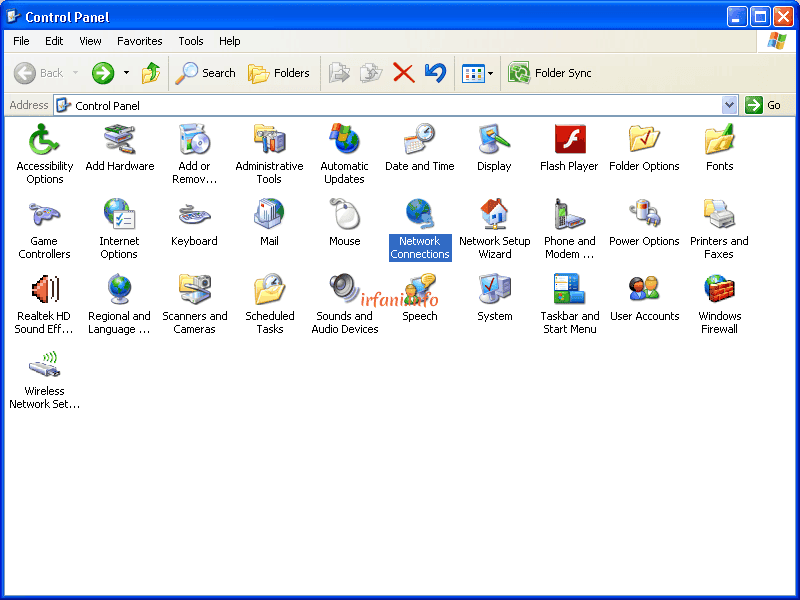Open the Wireless Network Setup icon

[x=44, y=365]
